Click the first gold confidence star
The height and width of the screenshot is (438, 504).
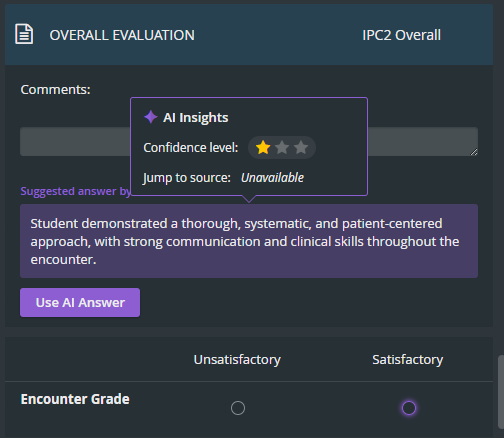[263, 147]
